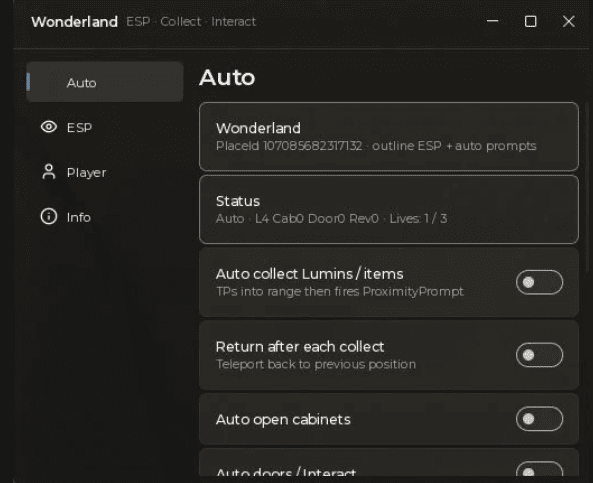Screen dimensions: 593x483
Task: Turn on Auto open cabinets toggle
Action: [539, 419]
